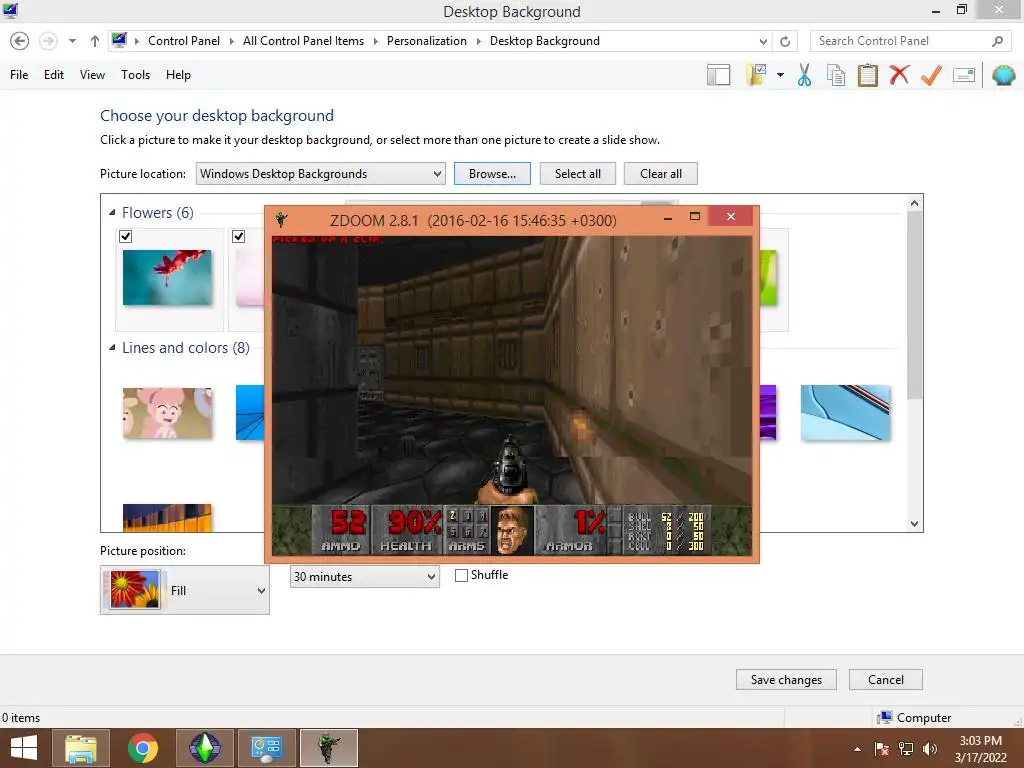Click scrollbar down arrow in picture list
Viewport: 1024px width, 768px height.
tap(914, 524)
